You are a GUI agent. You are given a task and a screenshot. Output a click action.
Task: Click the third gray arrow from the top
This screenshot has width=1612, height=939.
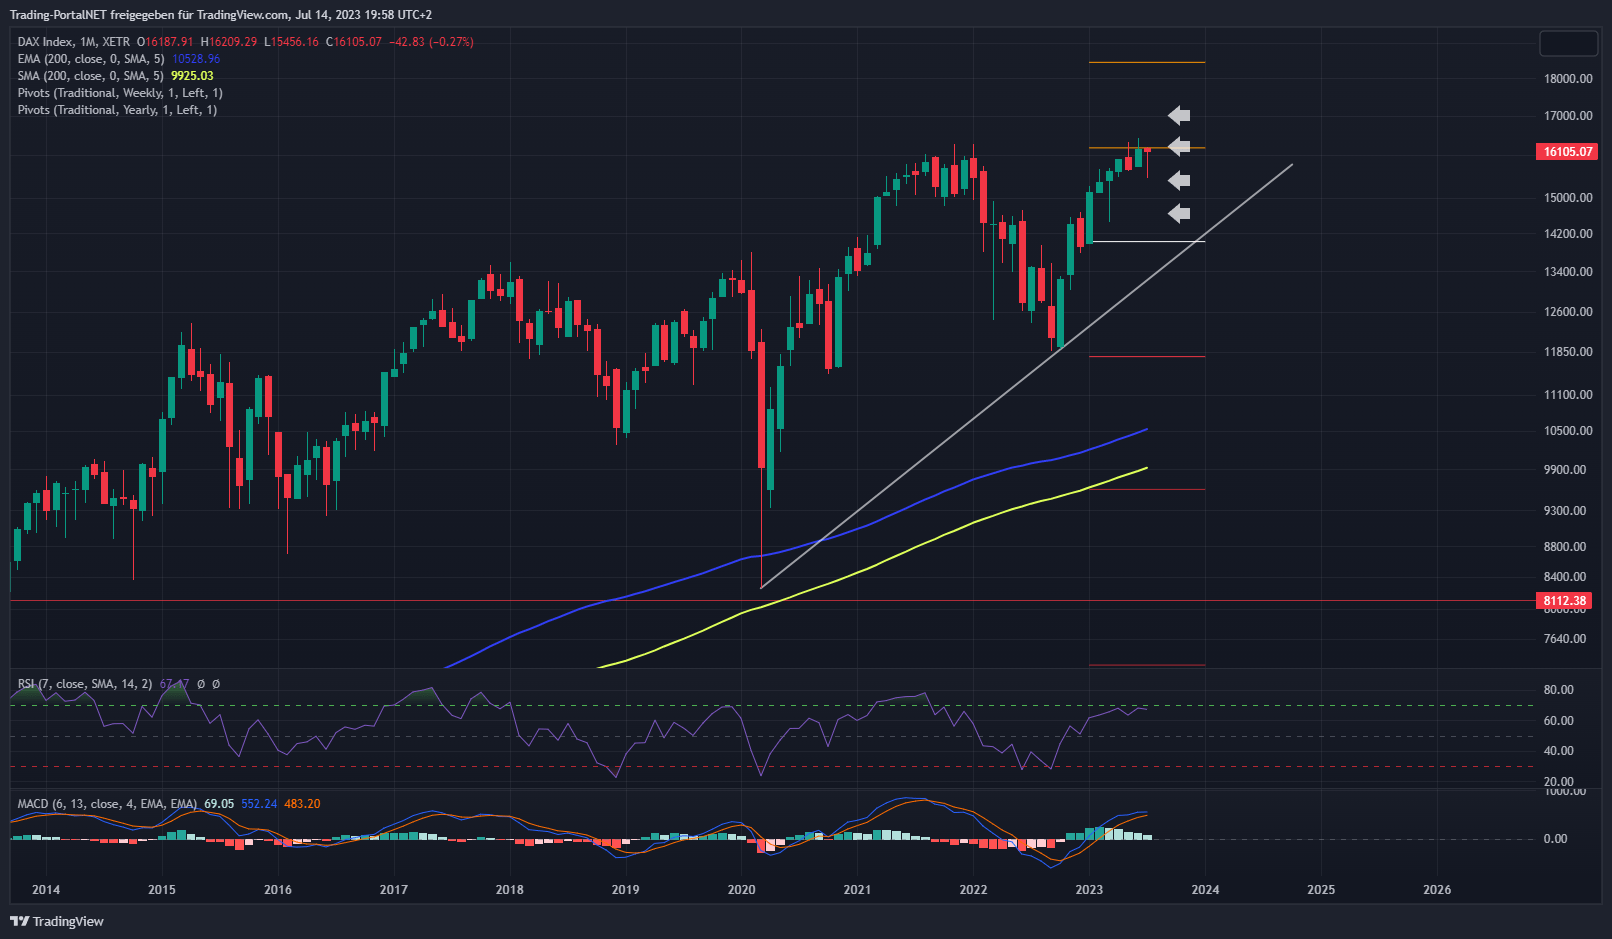click(1180, 180)
